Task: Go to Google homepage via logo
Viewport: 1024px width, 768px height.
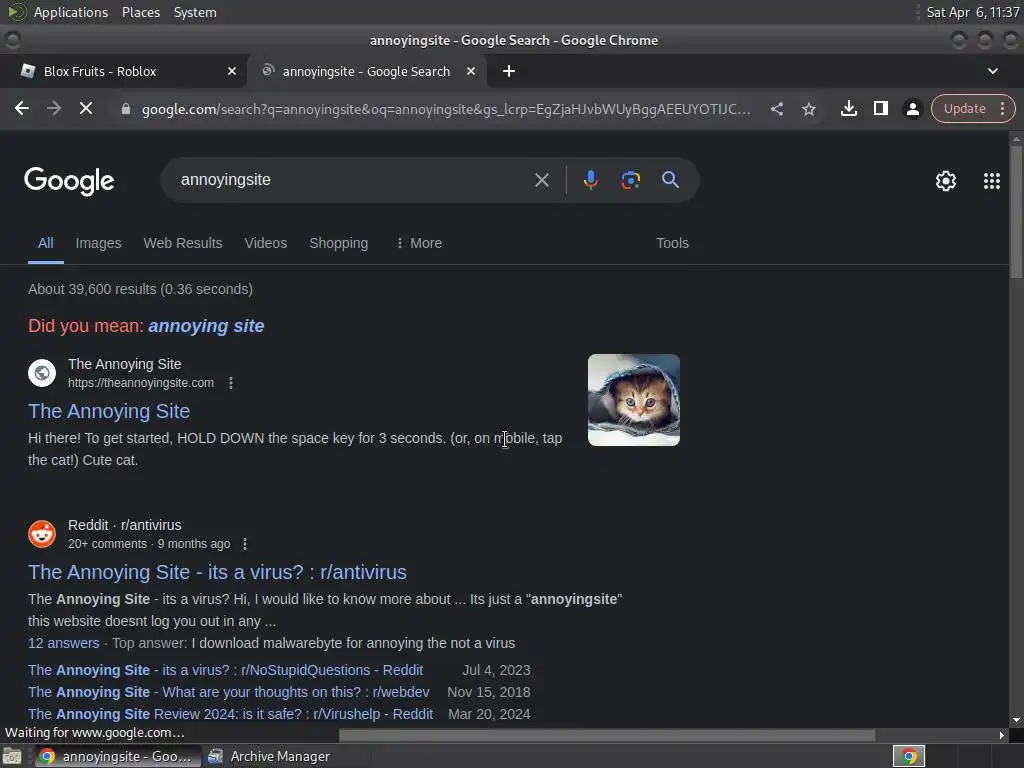Action: click(x=69, y=181)
